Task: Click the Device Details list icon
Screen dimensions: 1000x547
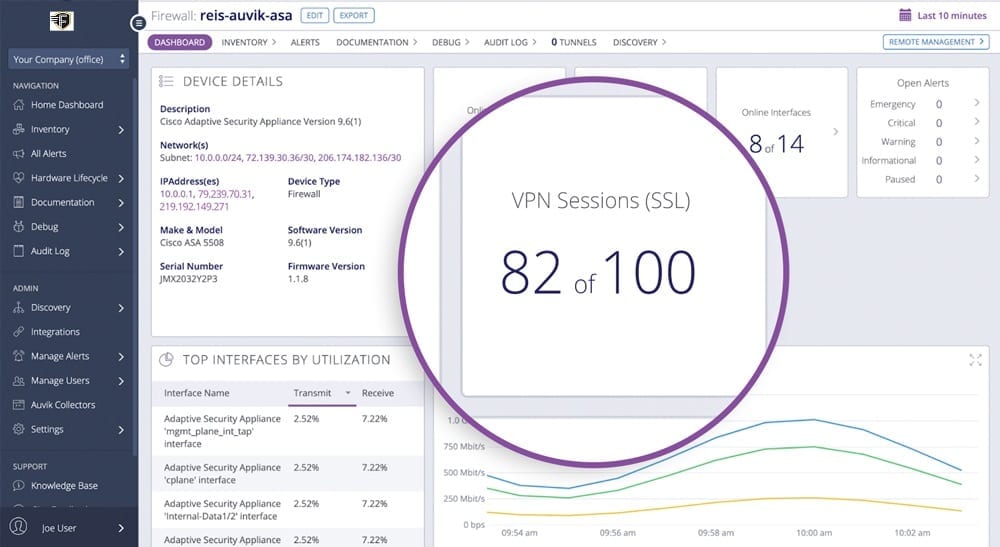Action: [166, 81]
